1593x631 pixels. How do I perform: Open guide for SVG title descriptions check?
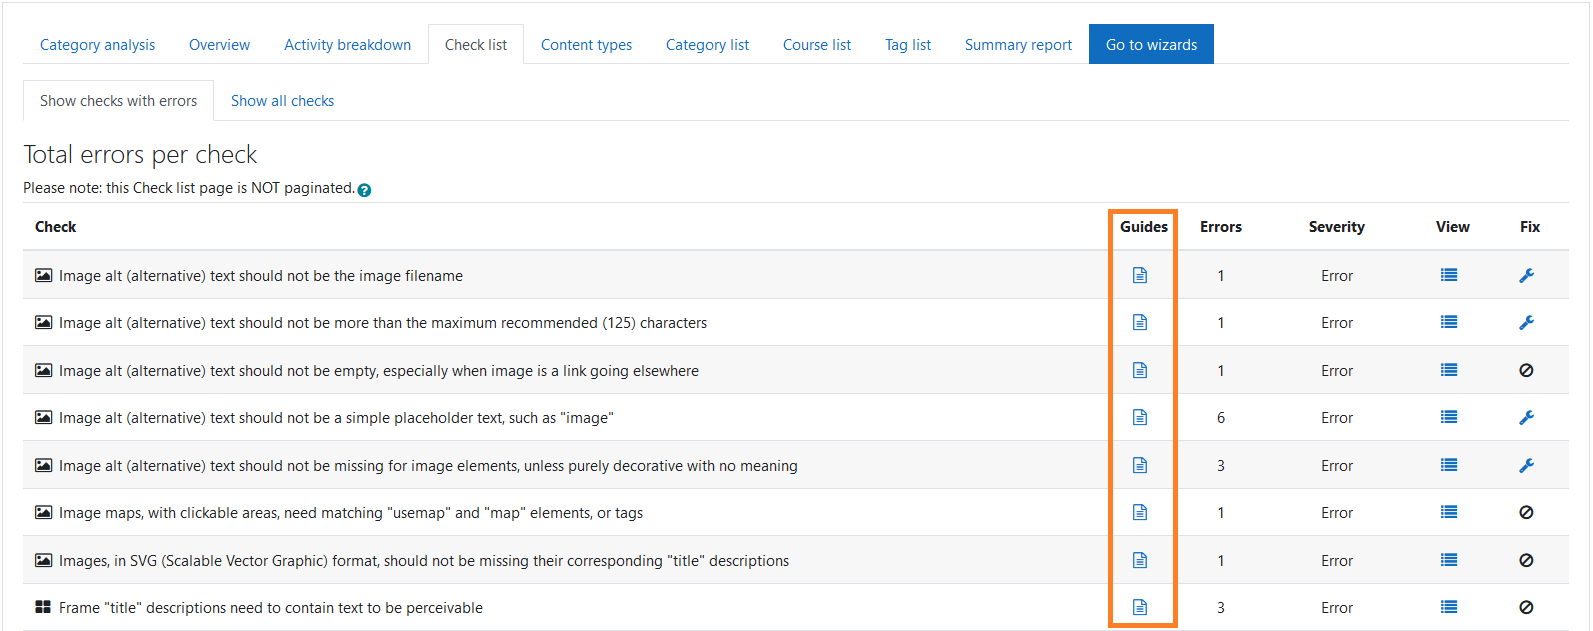[1140, 560]
